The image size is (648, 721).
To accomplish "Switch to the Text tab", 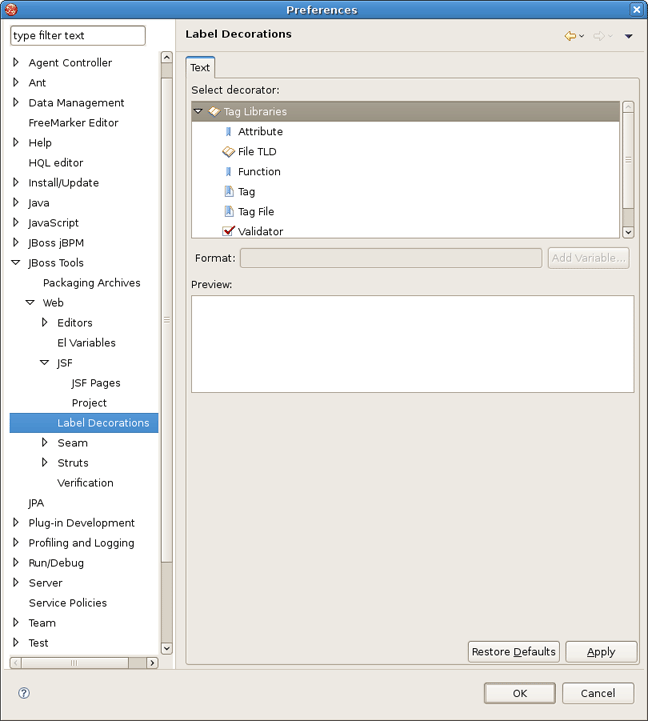I will click(200, 68).
